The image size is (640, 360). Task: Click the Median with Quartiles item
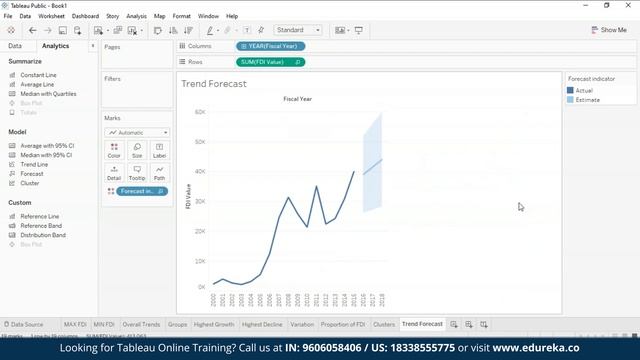click(x=49, y=94)
